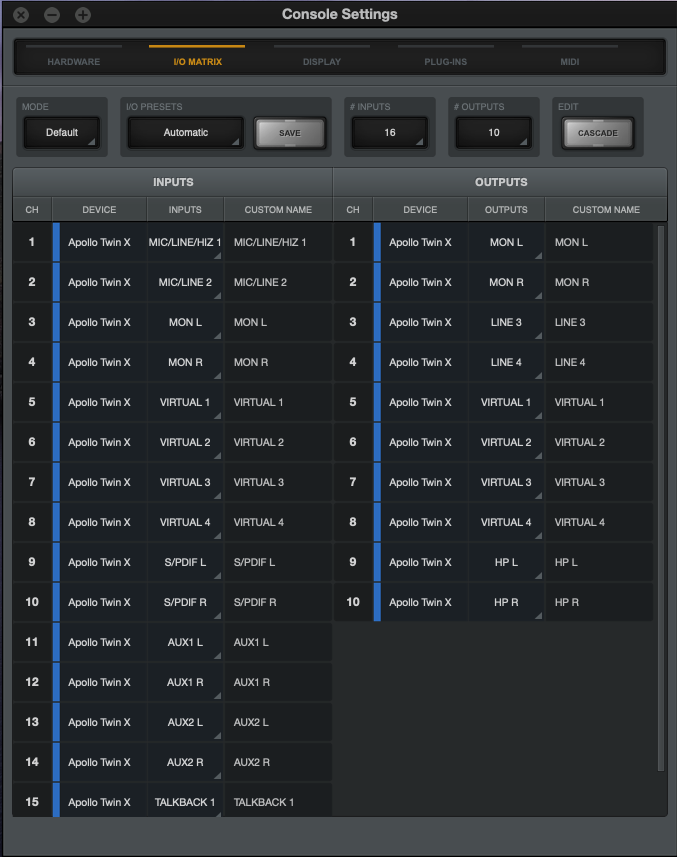The width and height of the screenshot is (677, 857).
Task: Open input S/PDIF L selector
Action: pyautogui.click(x=185, y=562)
